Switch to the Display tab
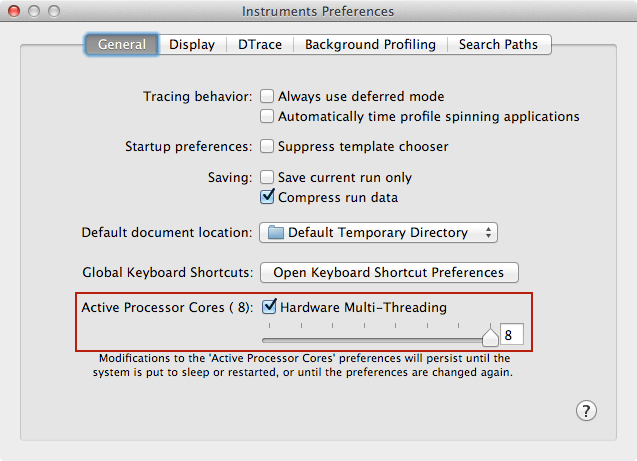The height and width of the screenshot is (461, 637). (x=192, y=44)
